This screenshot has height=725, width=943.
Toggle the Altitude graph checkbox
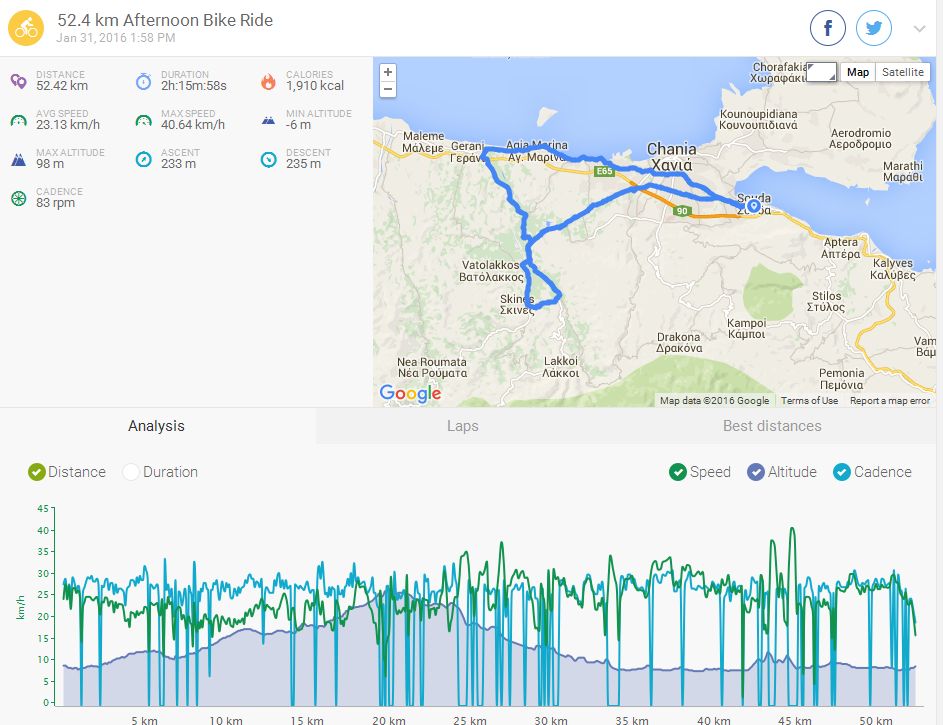pos(756,472)
